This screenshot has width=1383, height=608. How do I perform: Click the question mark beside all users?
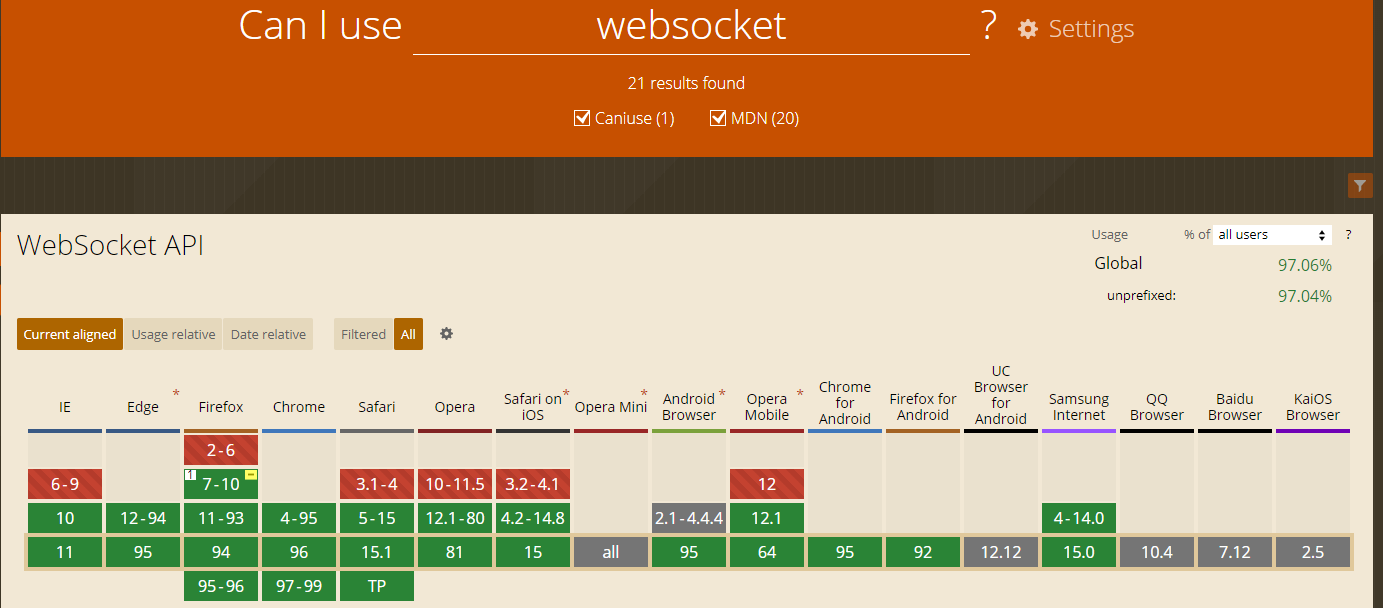click(1348, 235)
